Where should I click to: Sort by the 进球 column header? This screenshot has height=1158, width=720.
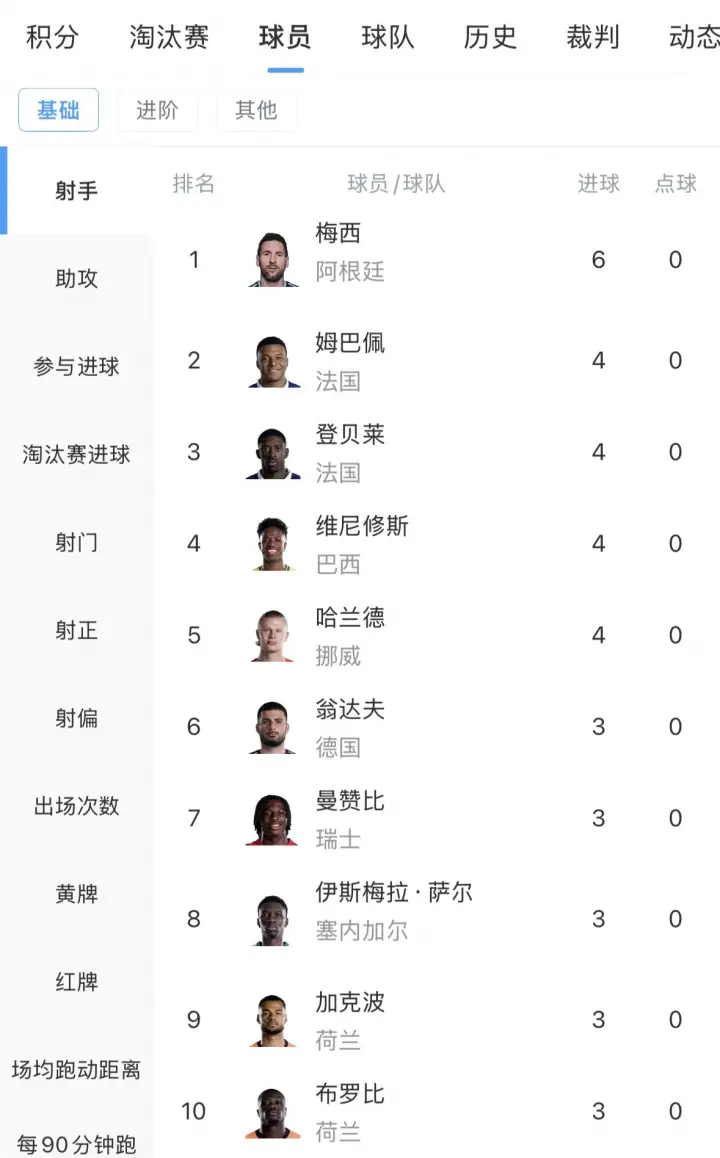point(598,183)
